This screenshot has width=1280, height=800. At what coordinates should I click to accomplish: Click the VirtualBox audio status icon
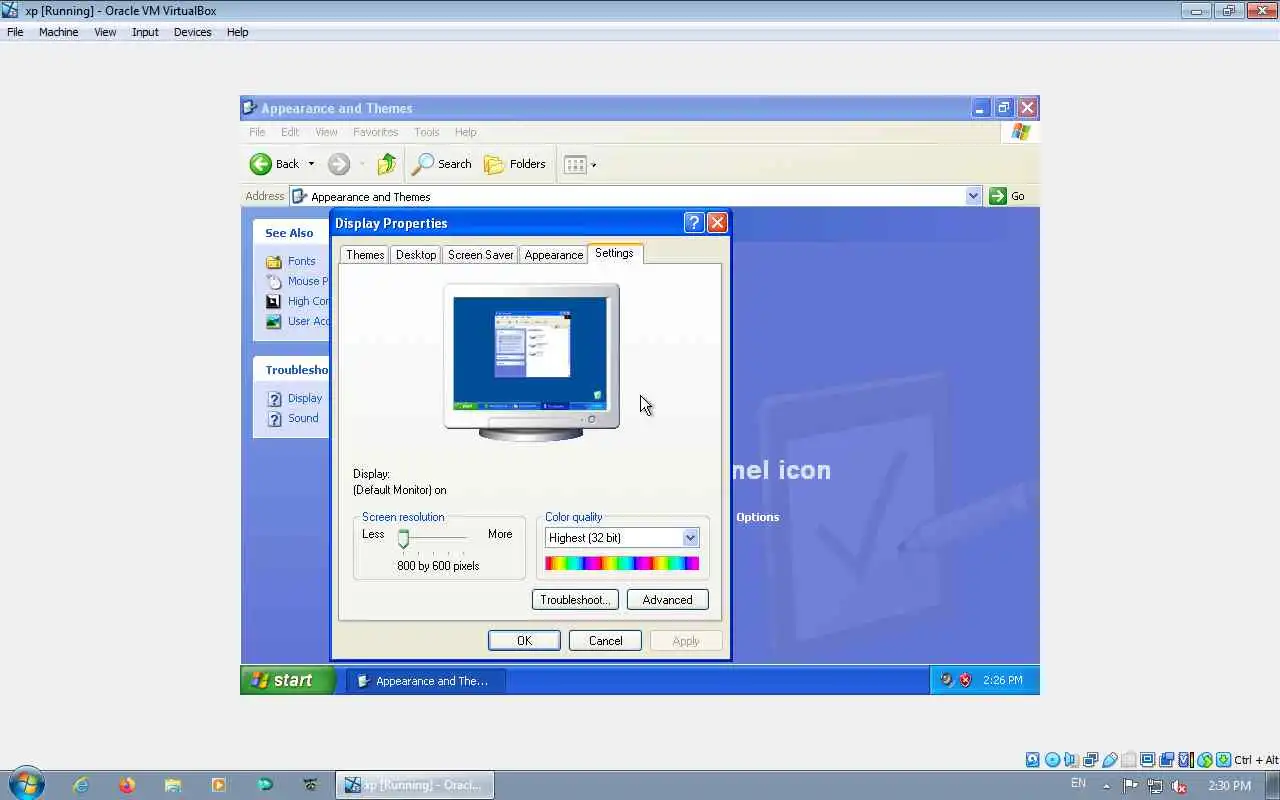pyautogui.click(x=1071, y=760)
